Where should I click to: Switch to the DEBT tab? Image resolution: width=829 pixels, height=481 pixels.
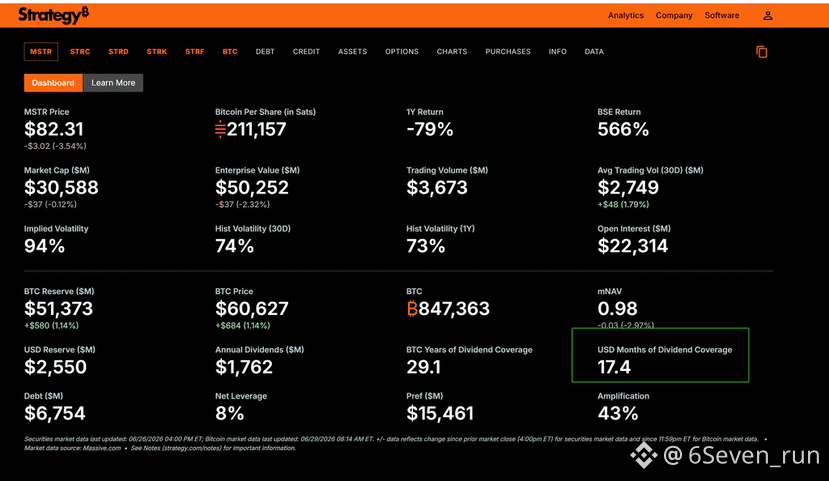(x=265, y=51)
